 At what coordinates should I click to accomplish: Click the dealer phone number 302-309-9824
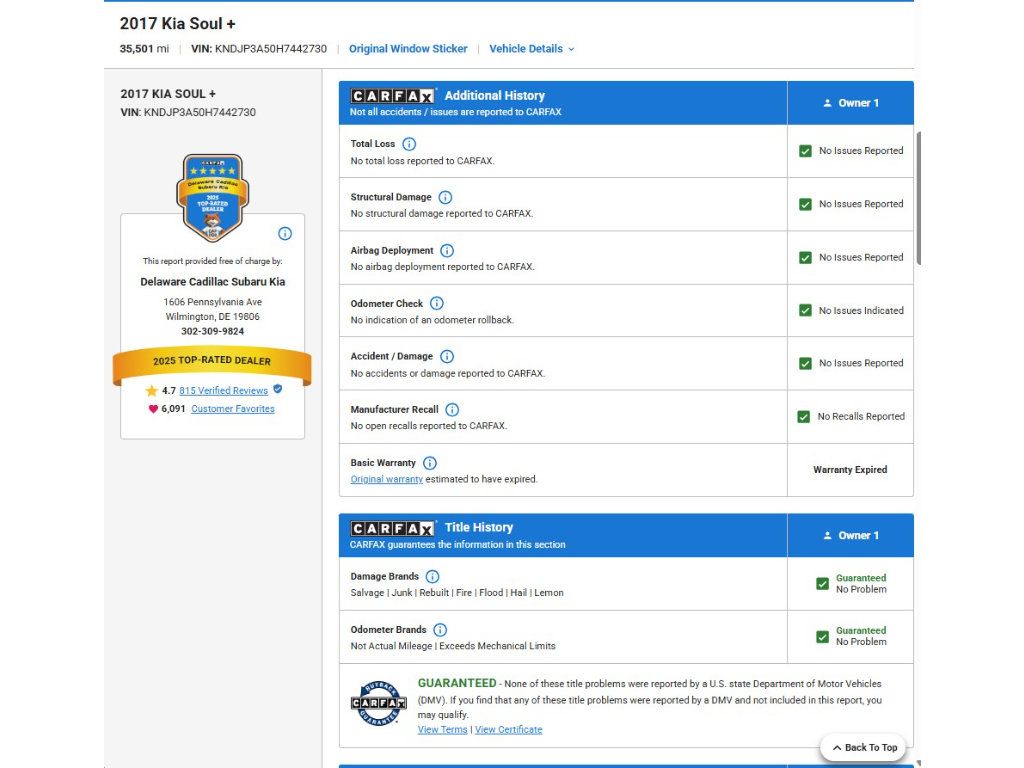[x=212, y=331]
